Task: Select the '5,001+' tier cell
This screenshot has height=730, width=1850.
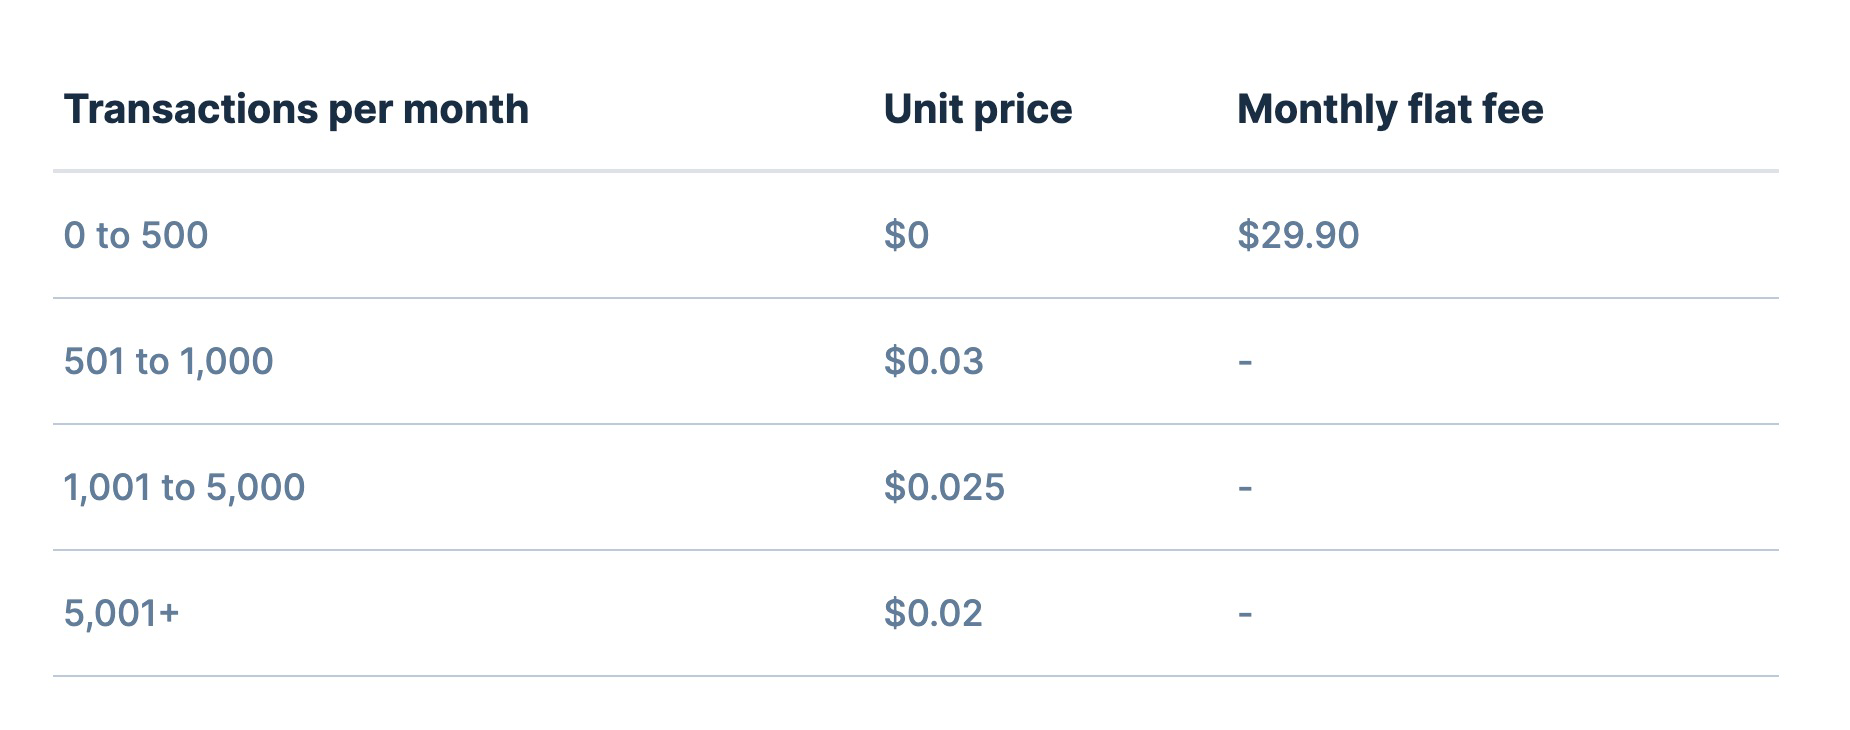Action: pos(121,613)
